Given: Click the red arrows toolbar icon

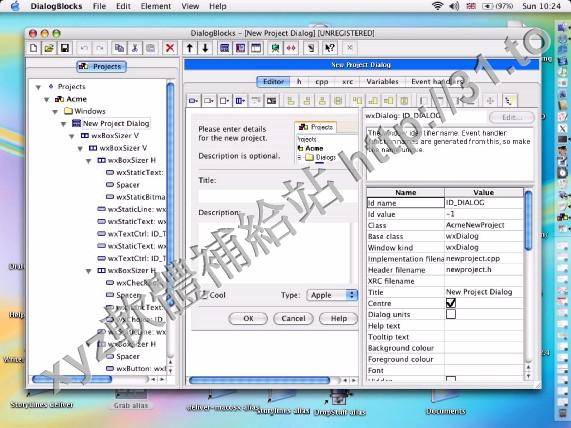Looking at the screenshot, I should pyautogui.click(x=291, y=48).
